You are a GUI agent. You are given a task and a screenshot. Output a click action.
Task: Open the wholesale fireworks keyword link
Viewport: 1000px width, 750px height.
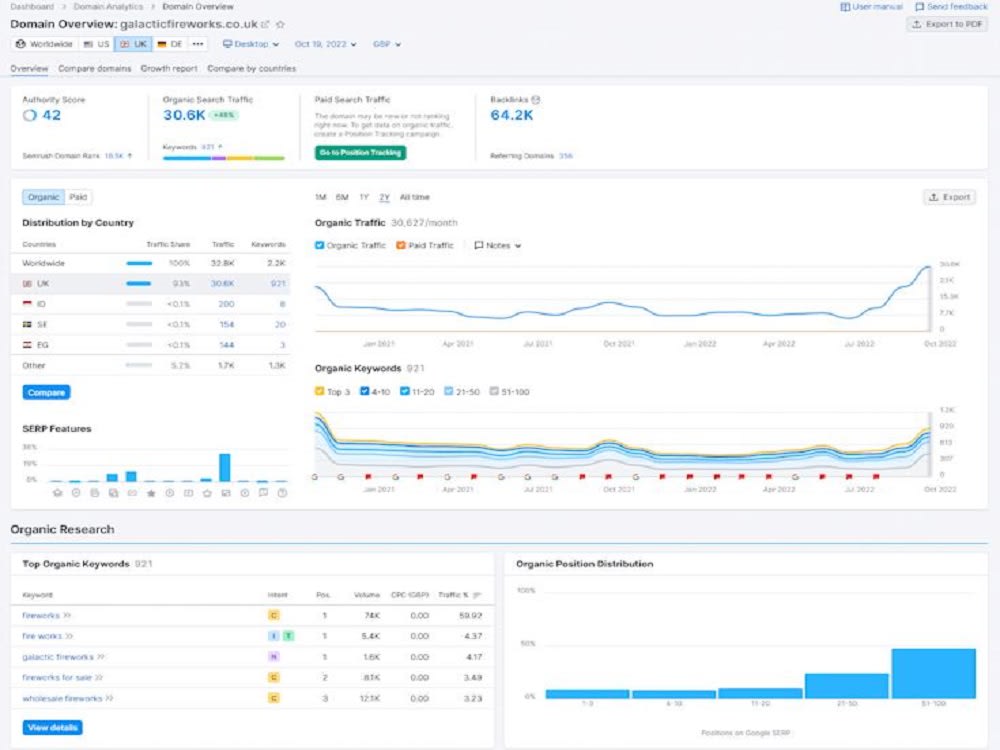(x=62, y=698)
